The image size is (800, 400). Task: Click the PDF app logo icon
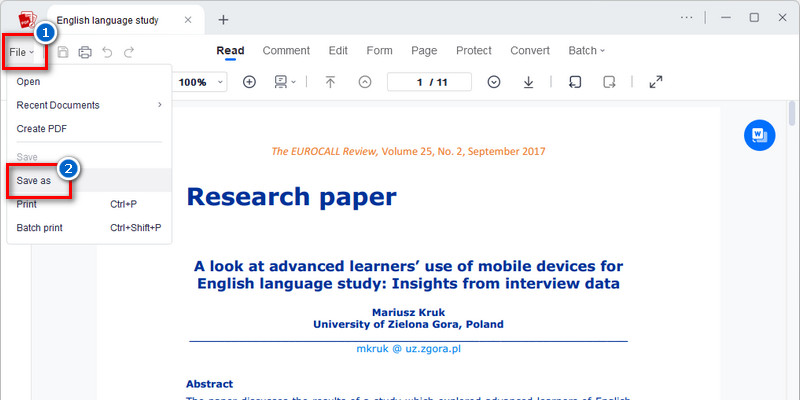[28, 20]
